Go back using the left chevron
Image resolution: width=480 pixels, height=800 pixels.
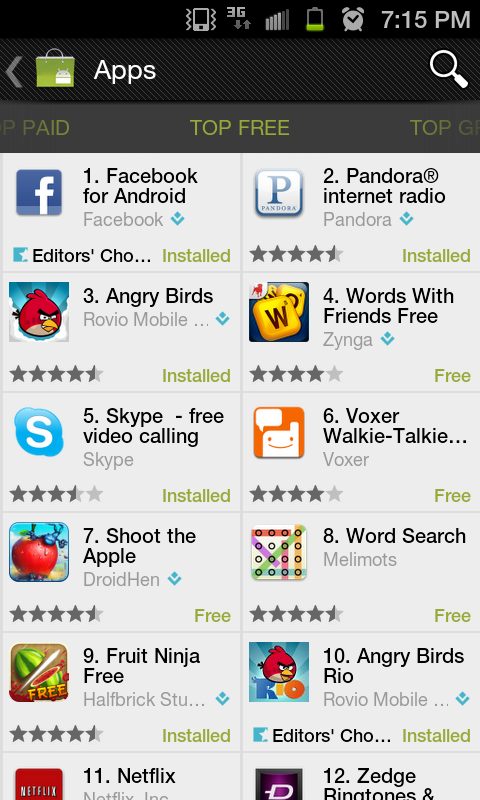point(14,71)
